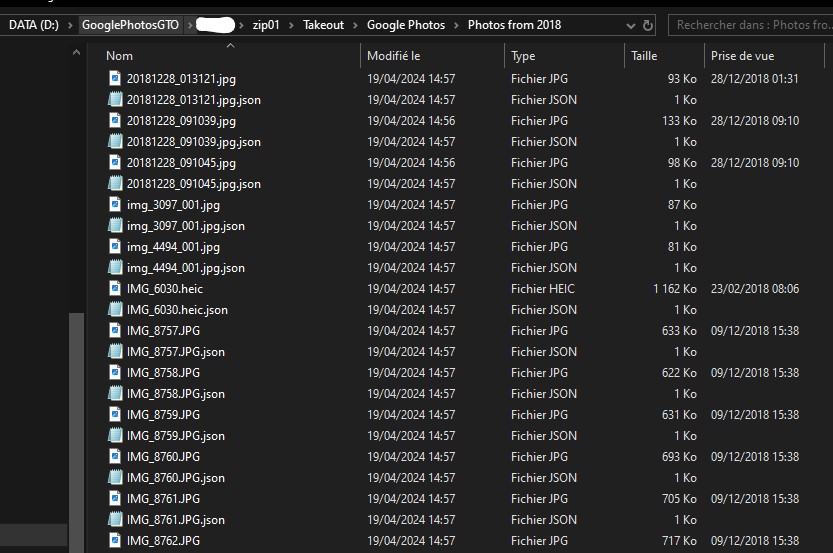Click the notepad icon of 20181228_091039.jpg.json
Viewport: 833px width, 553px height.
(115, 141)
